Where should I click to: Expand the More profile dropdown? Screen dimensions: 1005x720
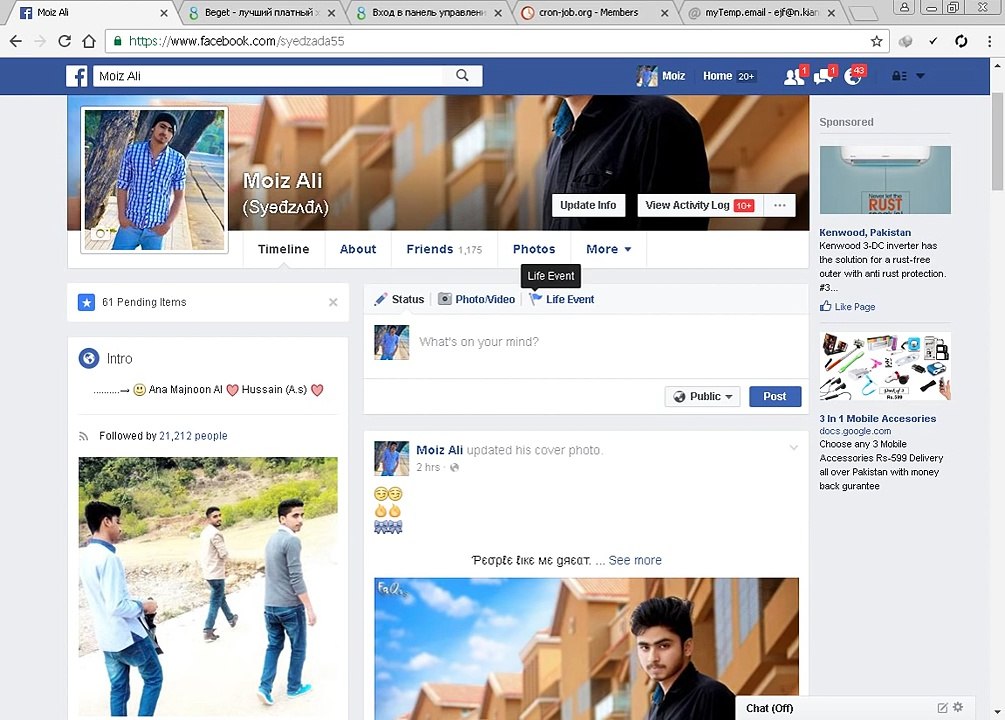[x=608, y=249]
